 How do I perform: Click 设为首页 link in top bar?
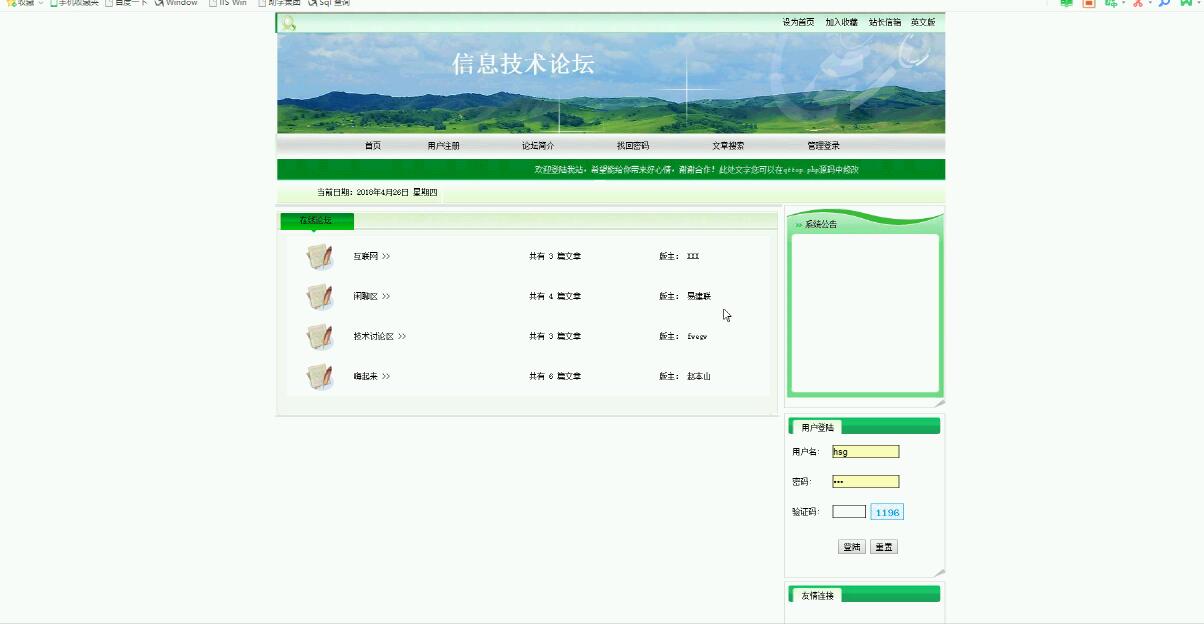[x=798, y=22]
